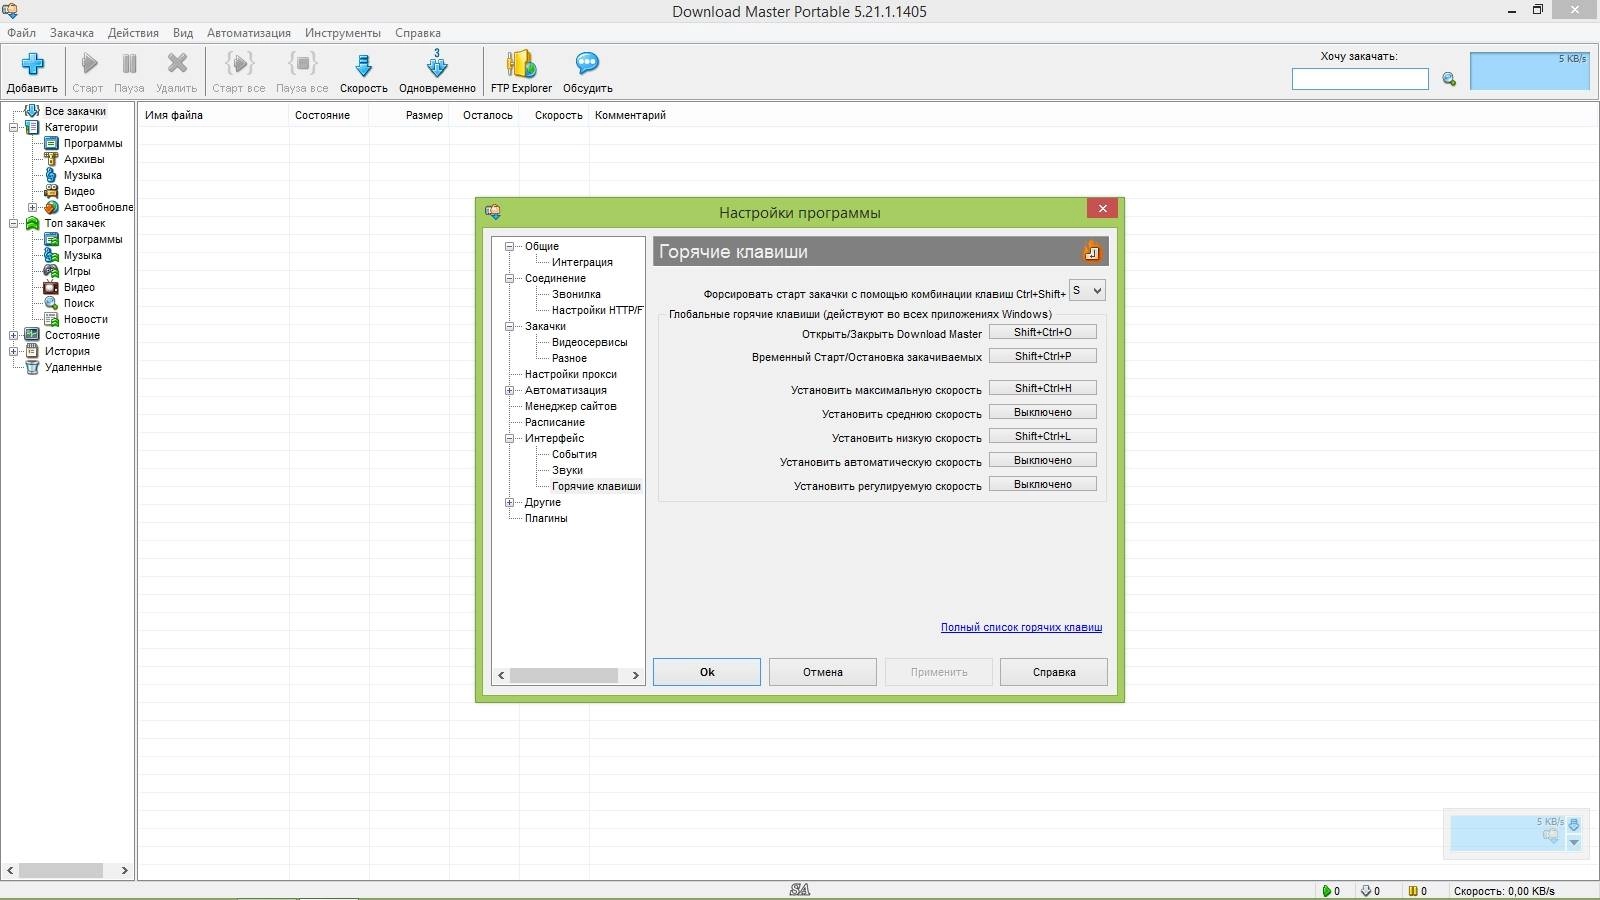Click the Добавить (Add download) toolbar icon
The width and height of the screenshot is (1600, 900).
point(32,65)
